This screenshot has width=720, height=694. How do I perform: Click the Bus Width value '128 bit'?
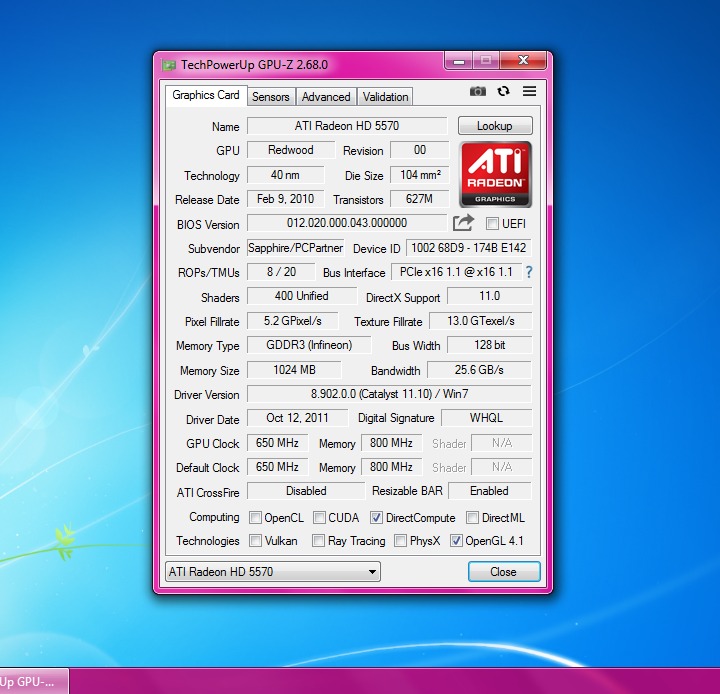[489, 345]
